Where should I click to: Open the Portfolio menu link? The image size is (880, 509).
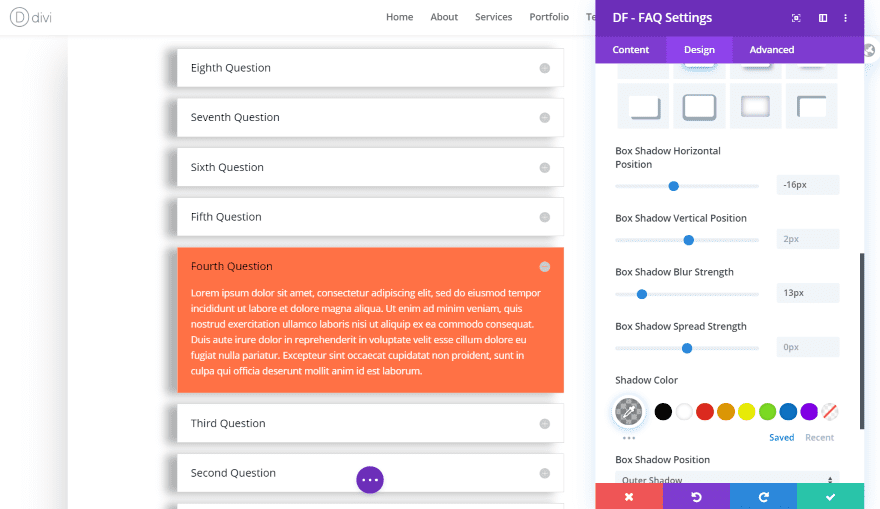point(549,17)
